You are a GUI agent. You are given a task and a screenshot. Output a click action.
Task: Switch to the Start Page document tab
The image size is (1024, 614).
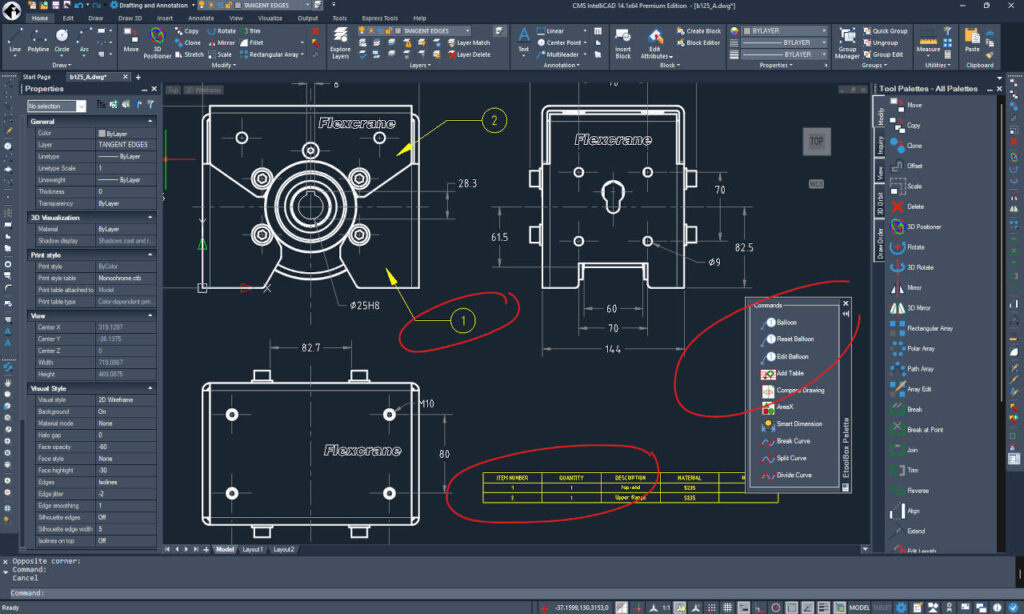point(37,77)
